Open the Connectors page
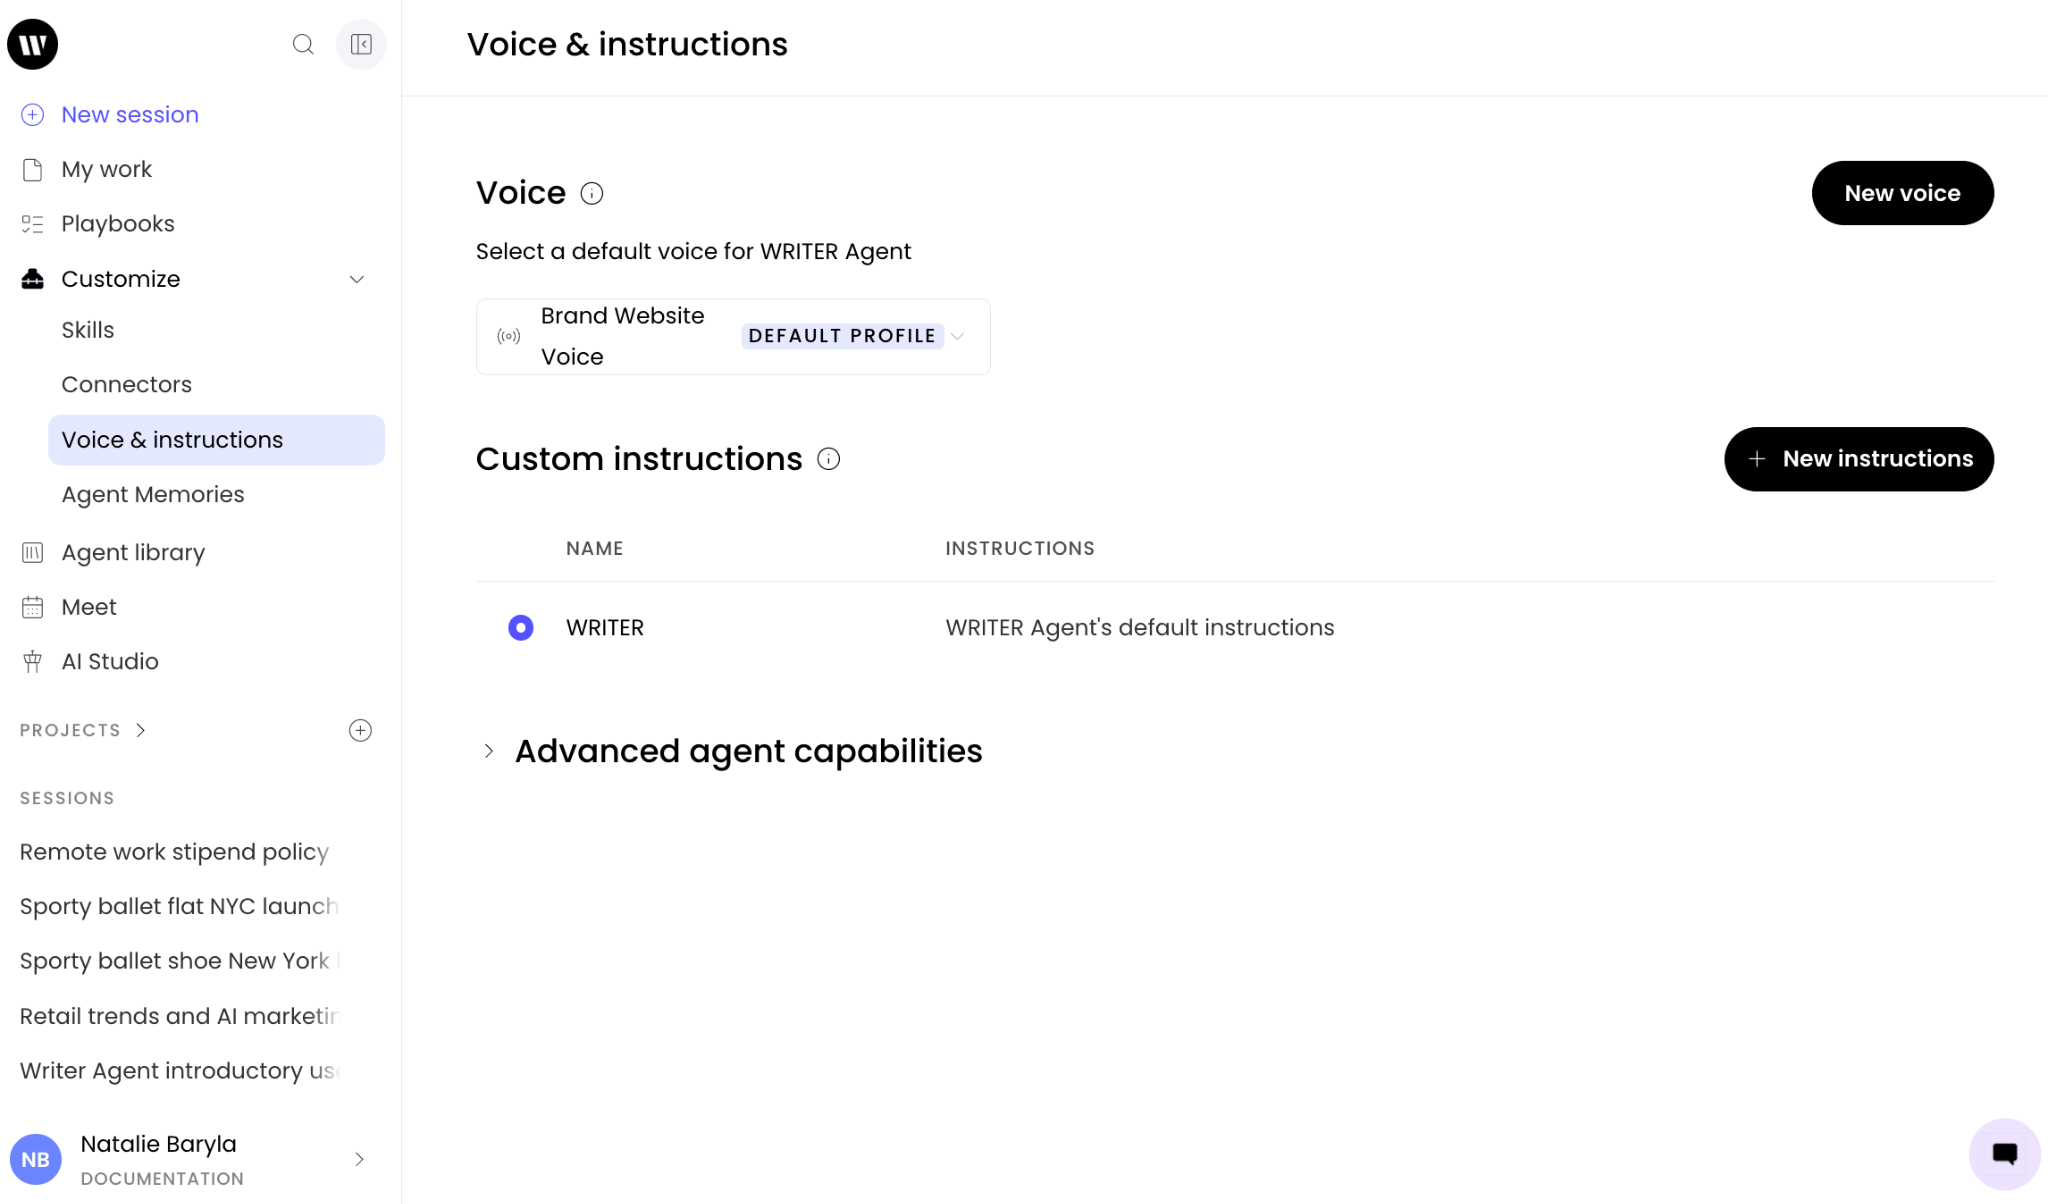This screenshot has width=2048, height=1204. point(126,384)
